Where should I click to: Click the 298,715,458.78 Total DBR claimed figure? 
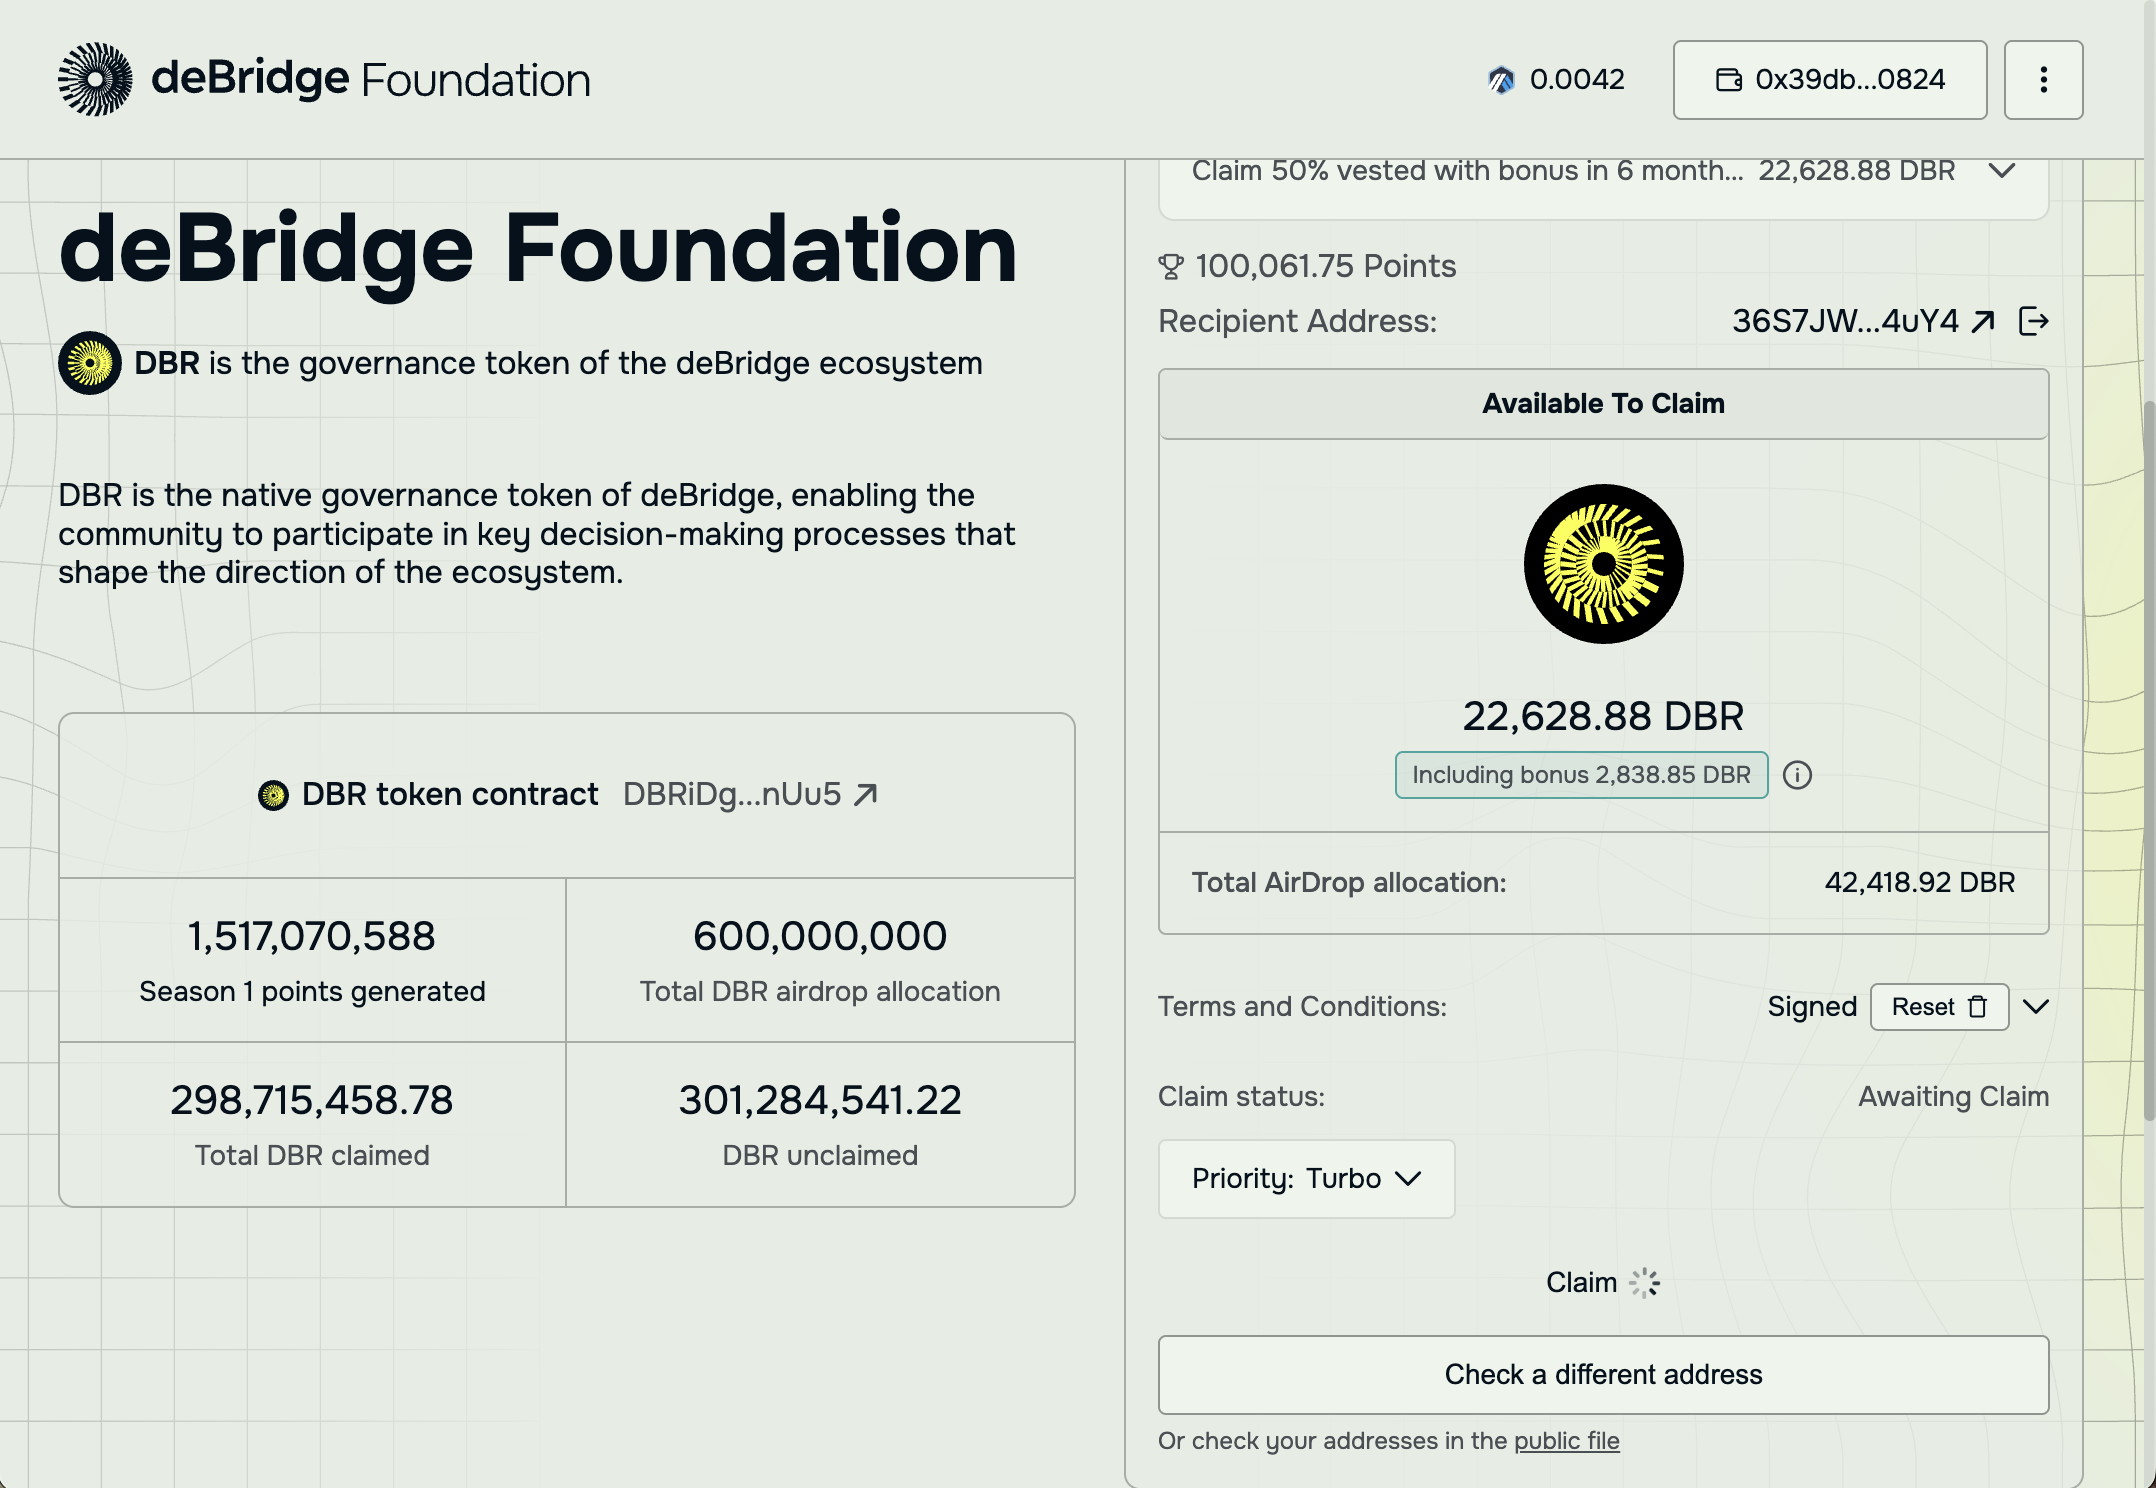pos(311,1100)
